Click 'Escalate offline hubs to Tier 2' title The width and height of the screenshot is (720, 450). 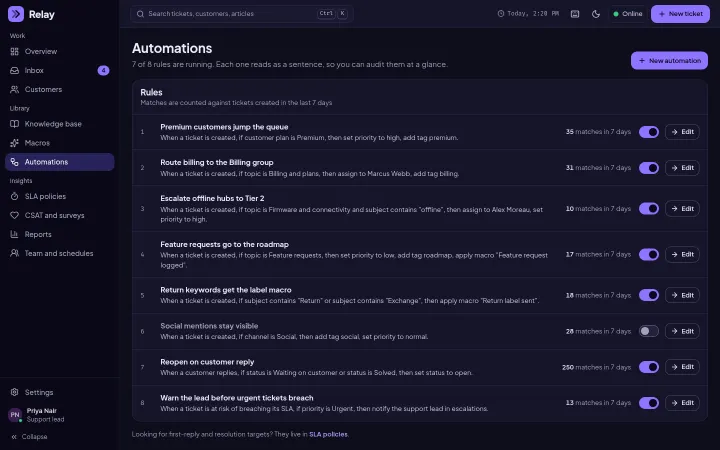[x=212, y=198]
